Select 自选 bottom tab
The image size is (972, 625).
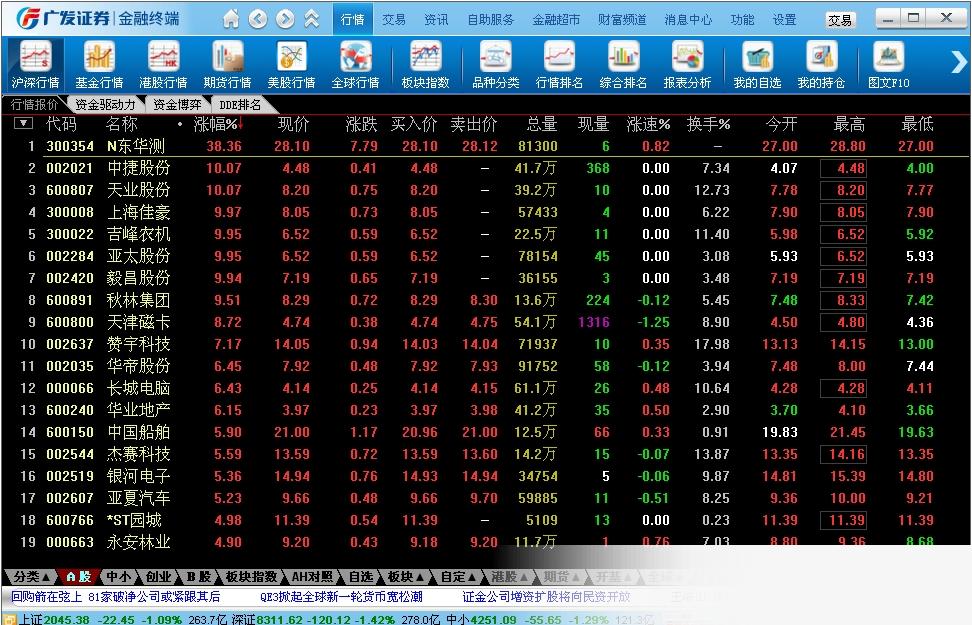360,577
